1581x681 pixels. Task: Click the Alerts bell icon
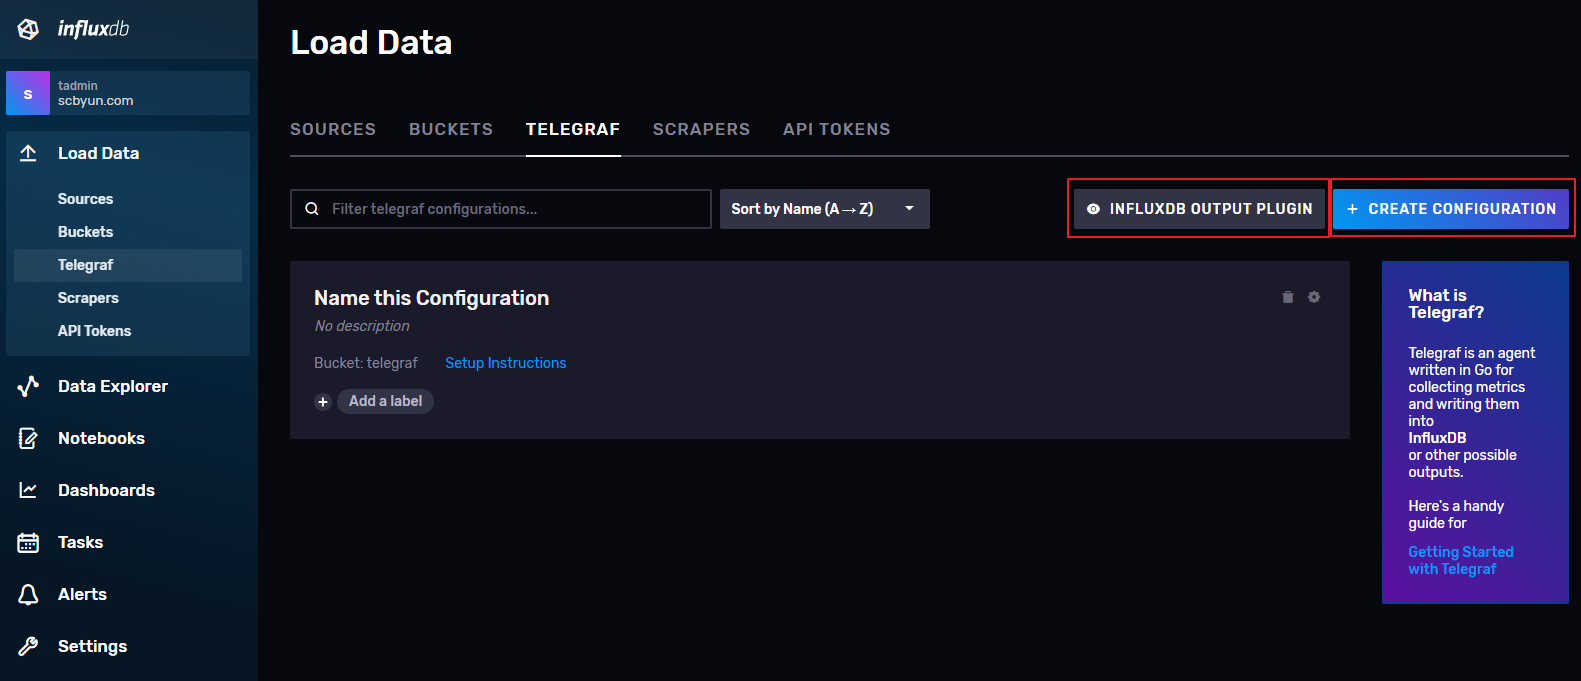(28, 594)
